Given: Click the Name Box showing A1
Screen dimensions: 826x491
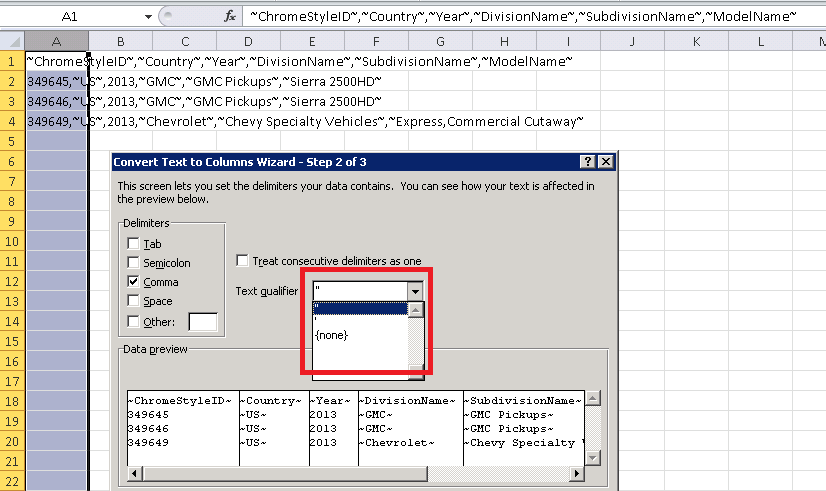Looking at the screenshot, I should (70, 17).
